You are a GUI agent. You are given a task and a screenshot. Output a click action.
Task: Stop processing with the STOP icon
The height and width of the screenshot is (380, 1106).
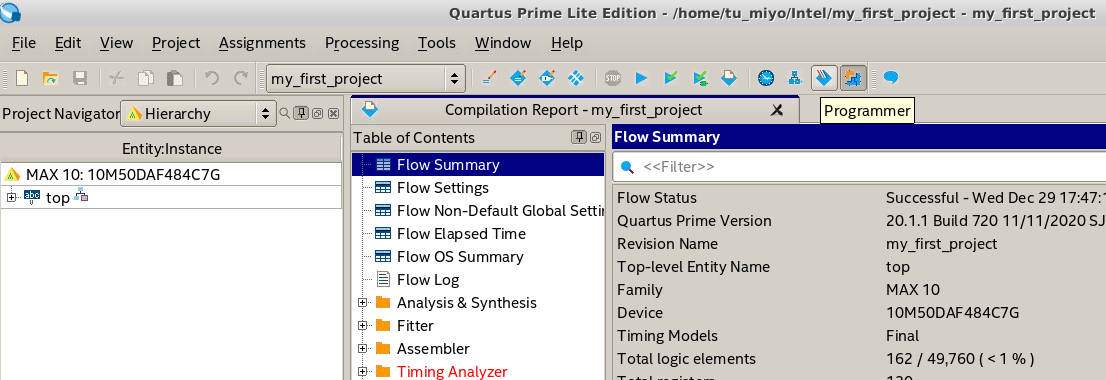(x=613, y=78)
